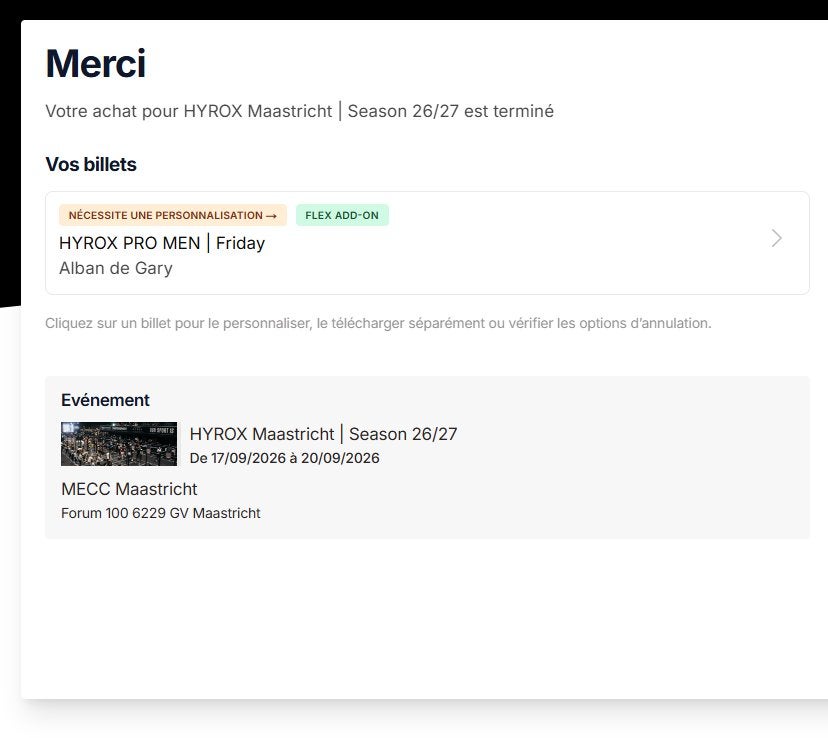Click the 'Vos billets' heading

tap(91, 164)
